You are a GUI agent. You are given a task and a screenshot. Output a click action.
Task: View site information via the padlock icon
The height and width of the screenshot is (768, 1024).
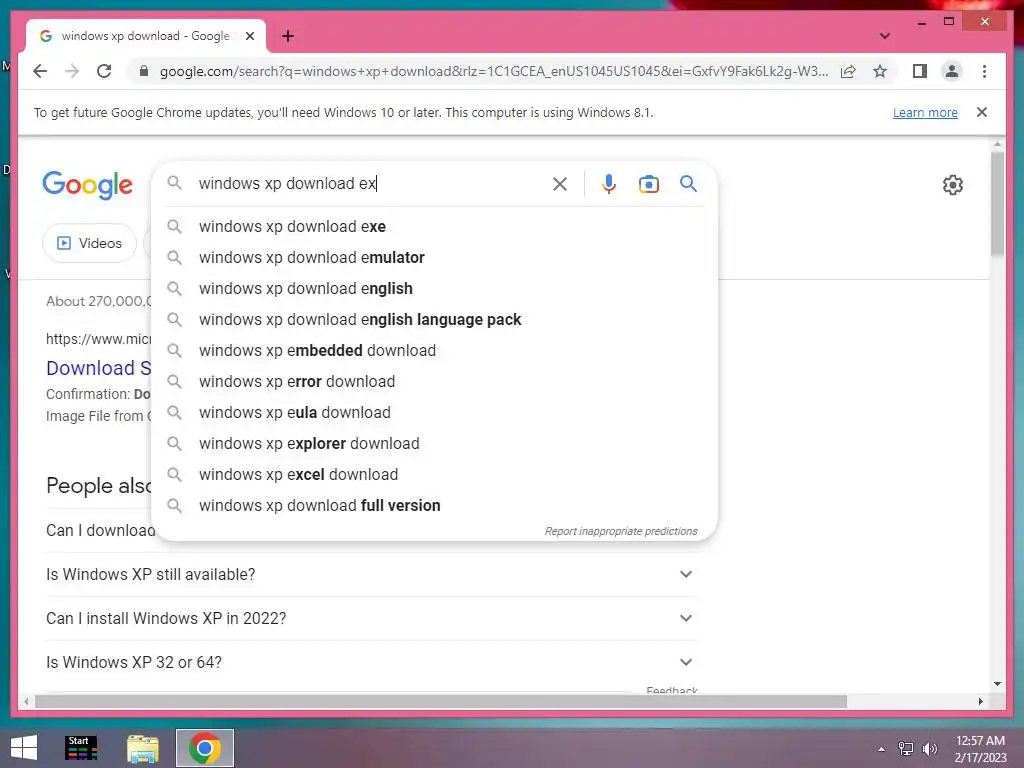click(144, 71)
